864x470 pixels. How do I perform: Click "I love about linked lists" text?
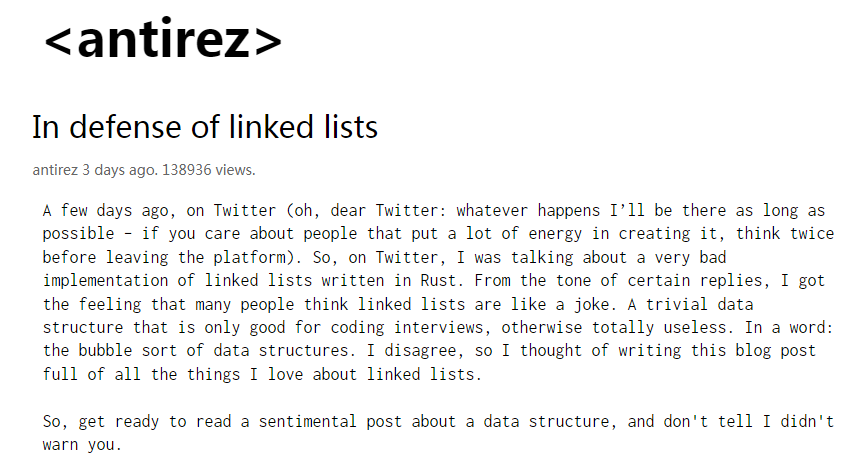[x=362, y=375]
